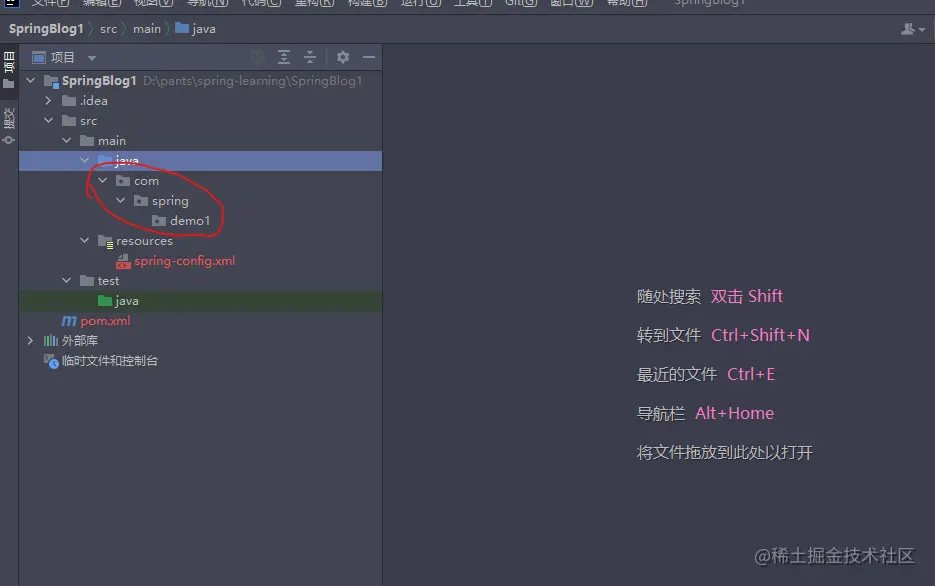Viewport: 935px width, 586px height.
Task: Click the SpringBlog1 module folder icon
Action: click(x=51, y=81)
